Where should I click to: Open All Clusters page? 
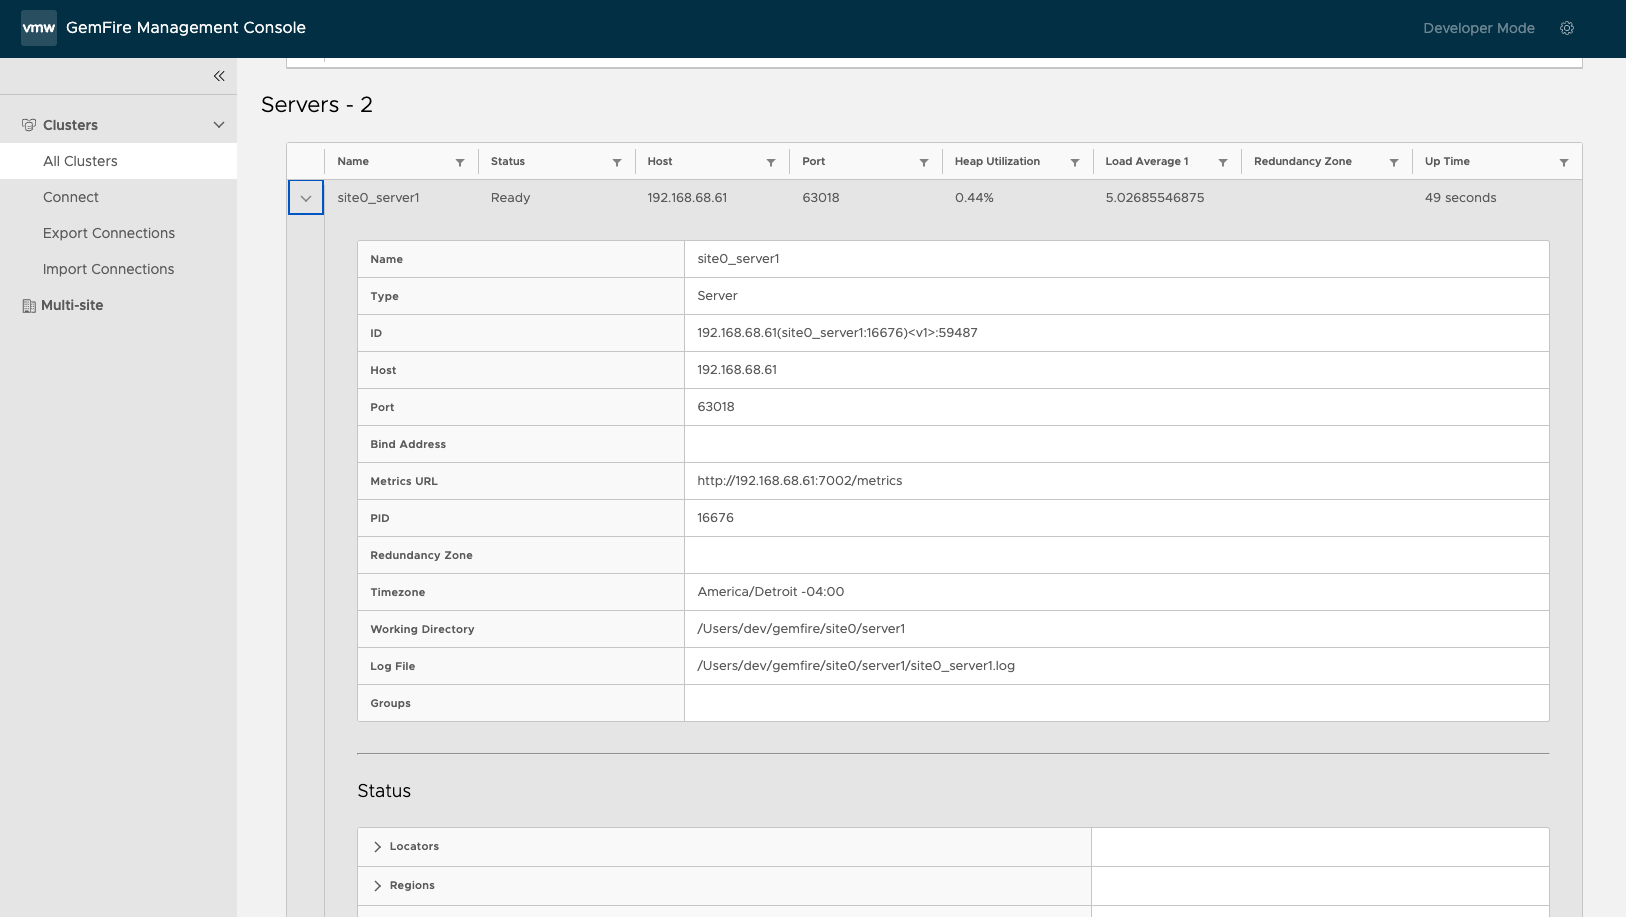[118, 161]
